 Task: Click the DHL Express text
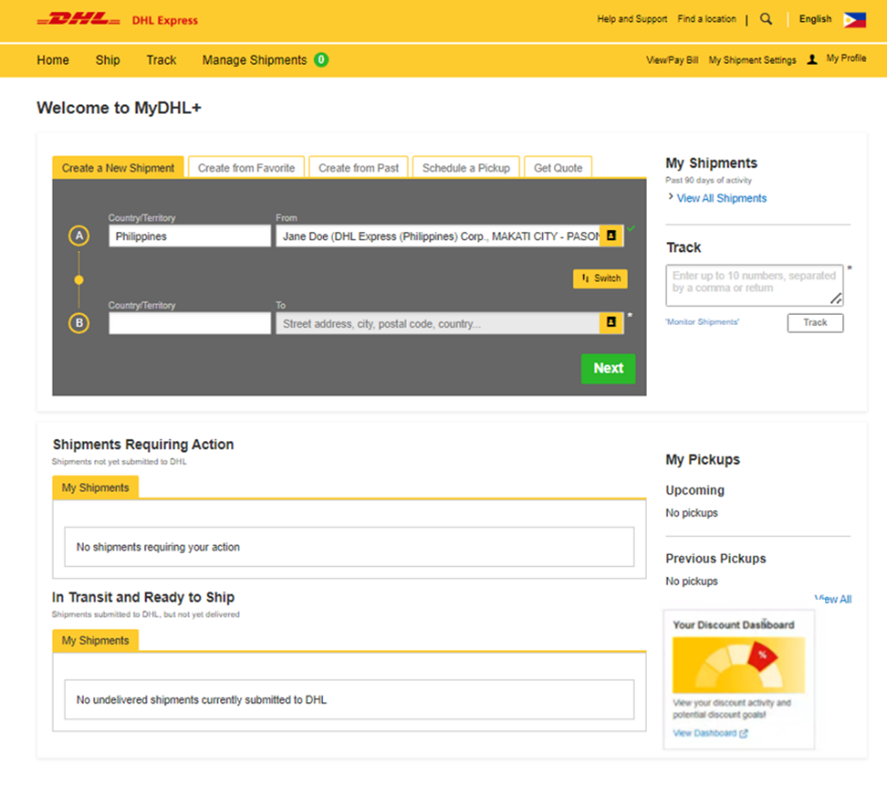165,20
